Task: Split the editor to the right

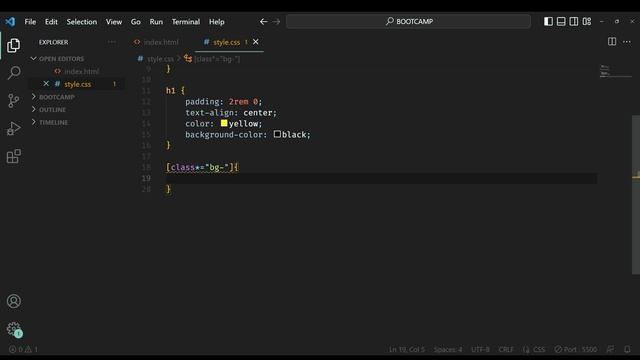Action: click(612, 42)
